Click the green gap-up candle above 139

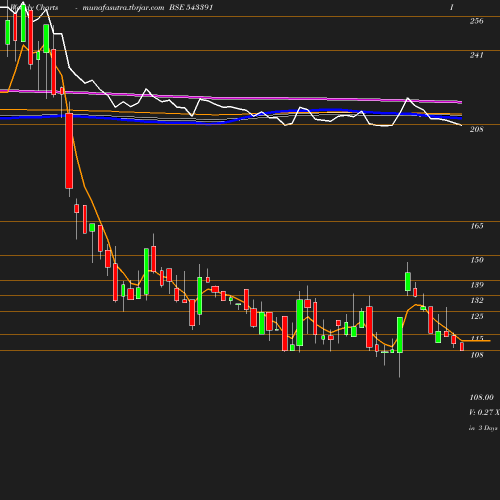point(408,281)
